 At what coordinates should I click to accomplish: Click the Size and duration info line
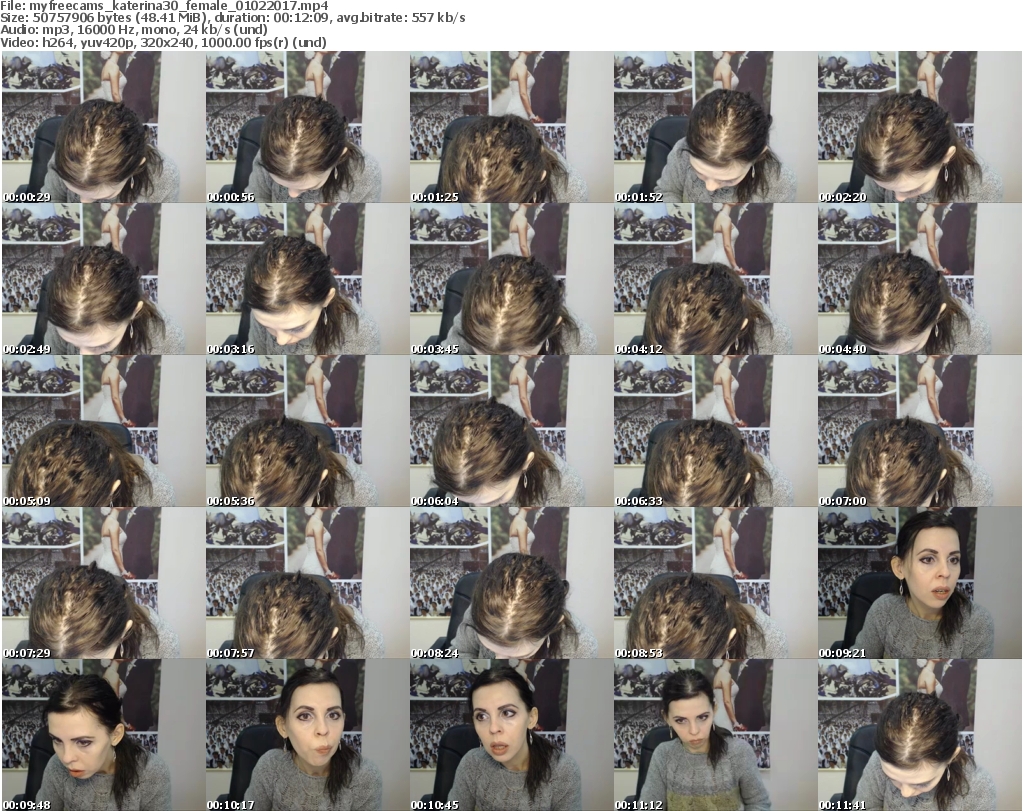point(232,18)
